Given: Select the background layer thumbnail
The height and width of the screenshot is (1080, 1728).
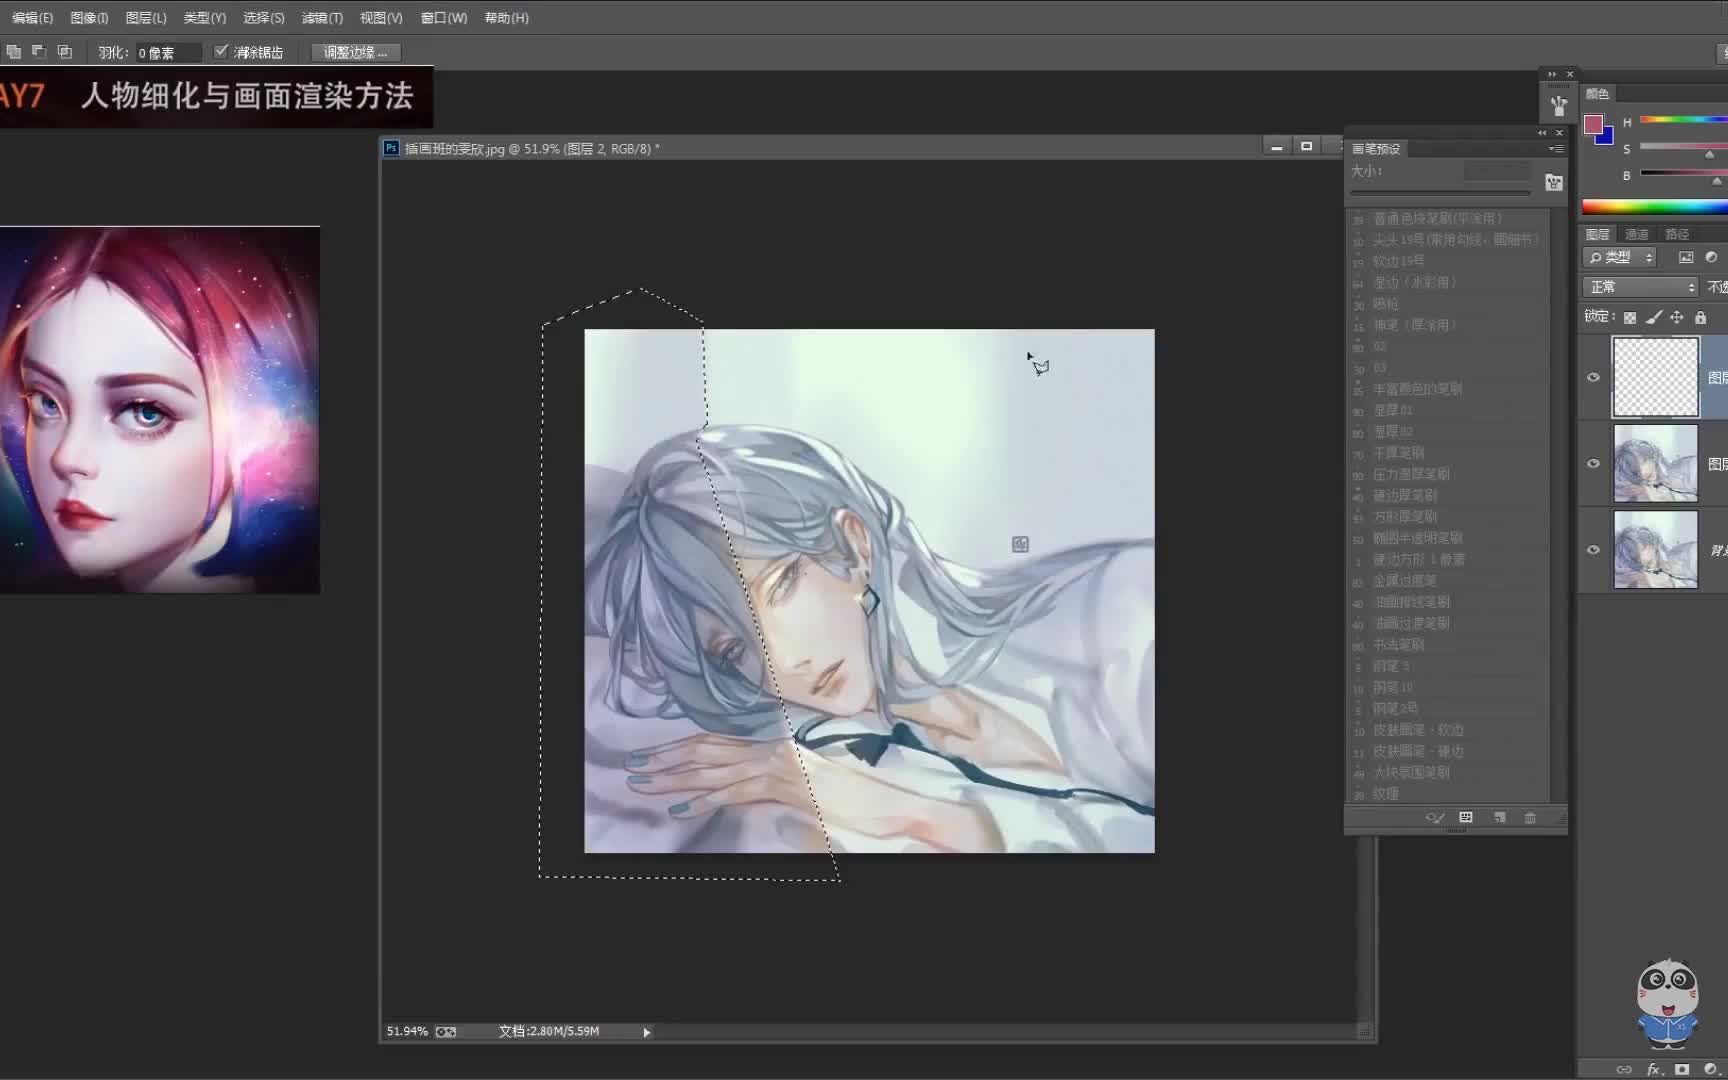Looking at the screenshot, I should 1655,549.
